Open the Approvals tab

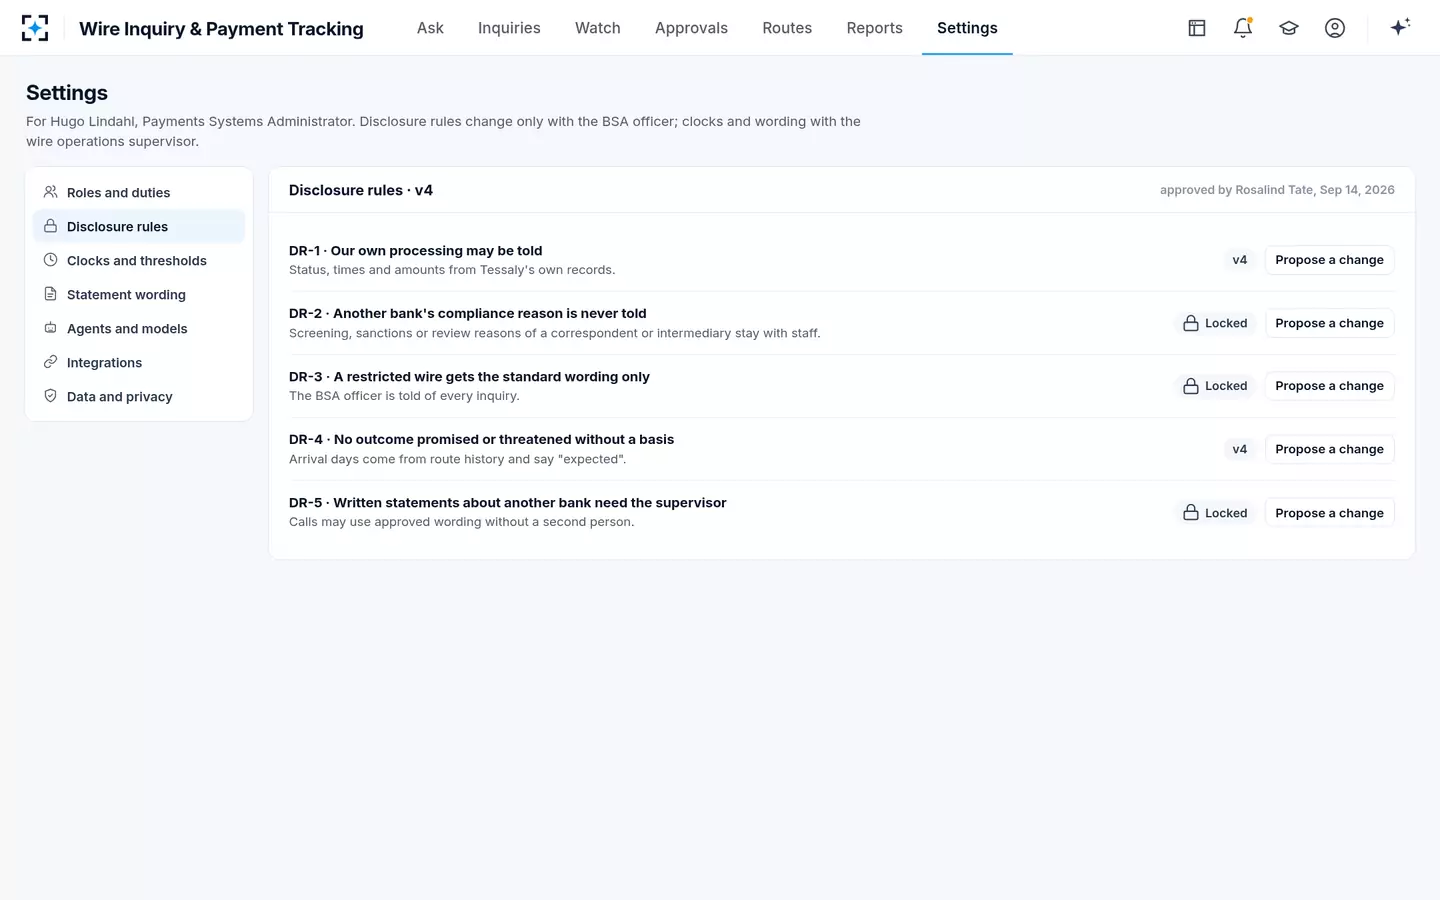click(x=691, y=28)
